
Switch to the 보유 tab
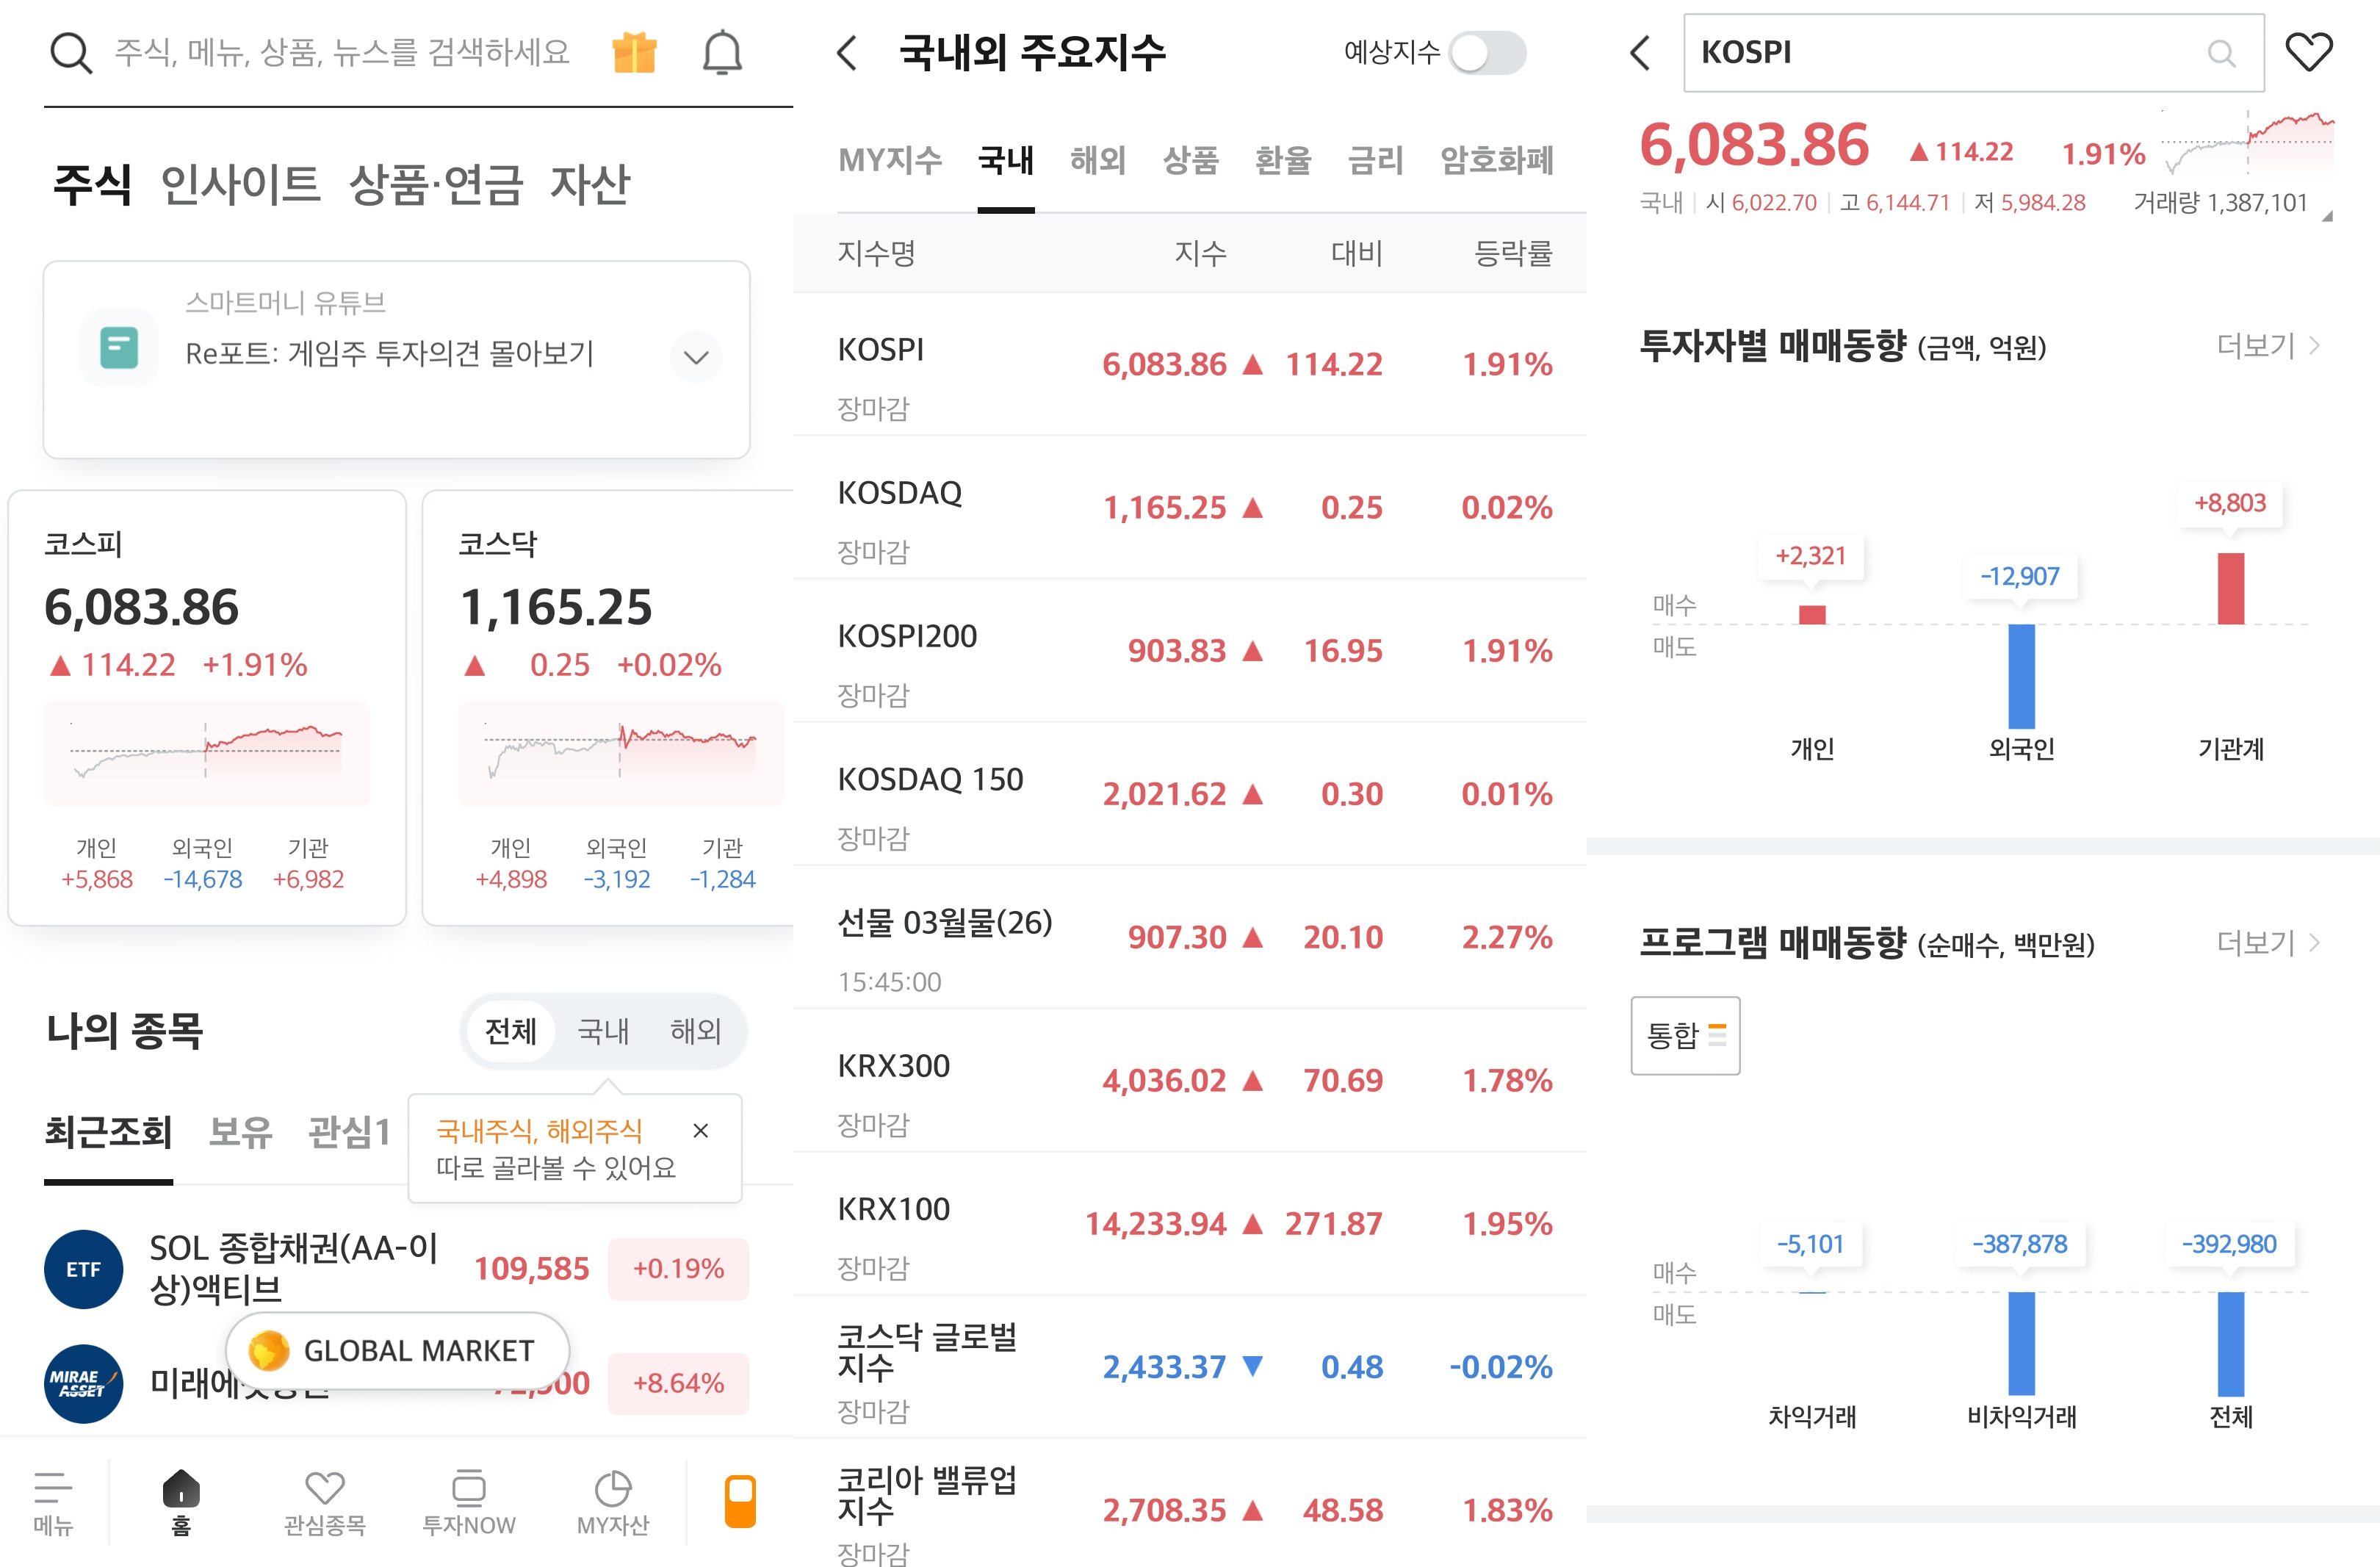(x=240, y=1132)
